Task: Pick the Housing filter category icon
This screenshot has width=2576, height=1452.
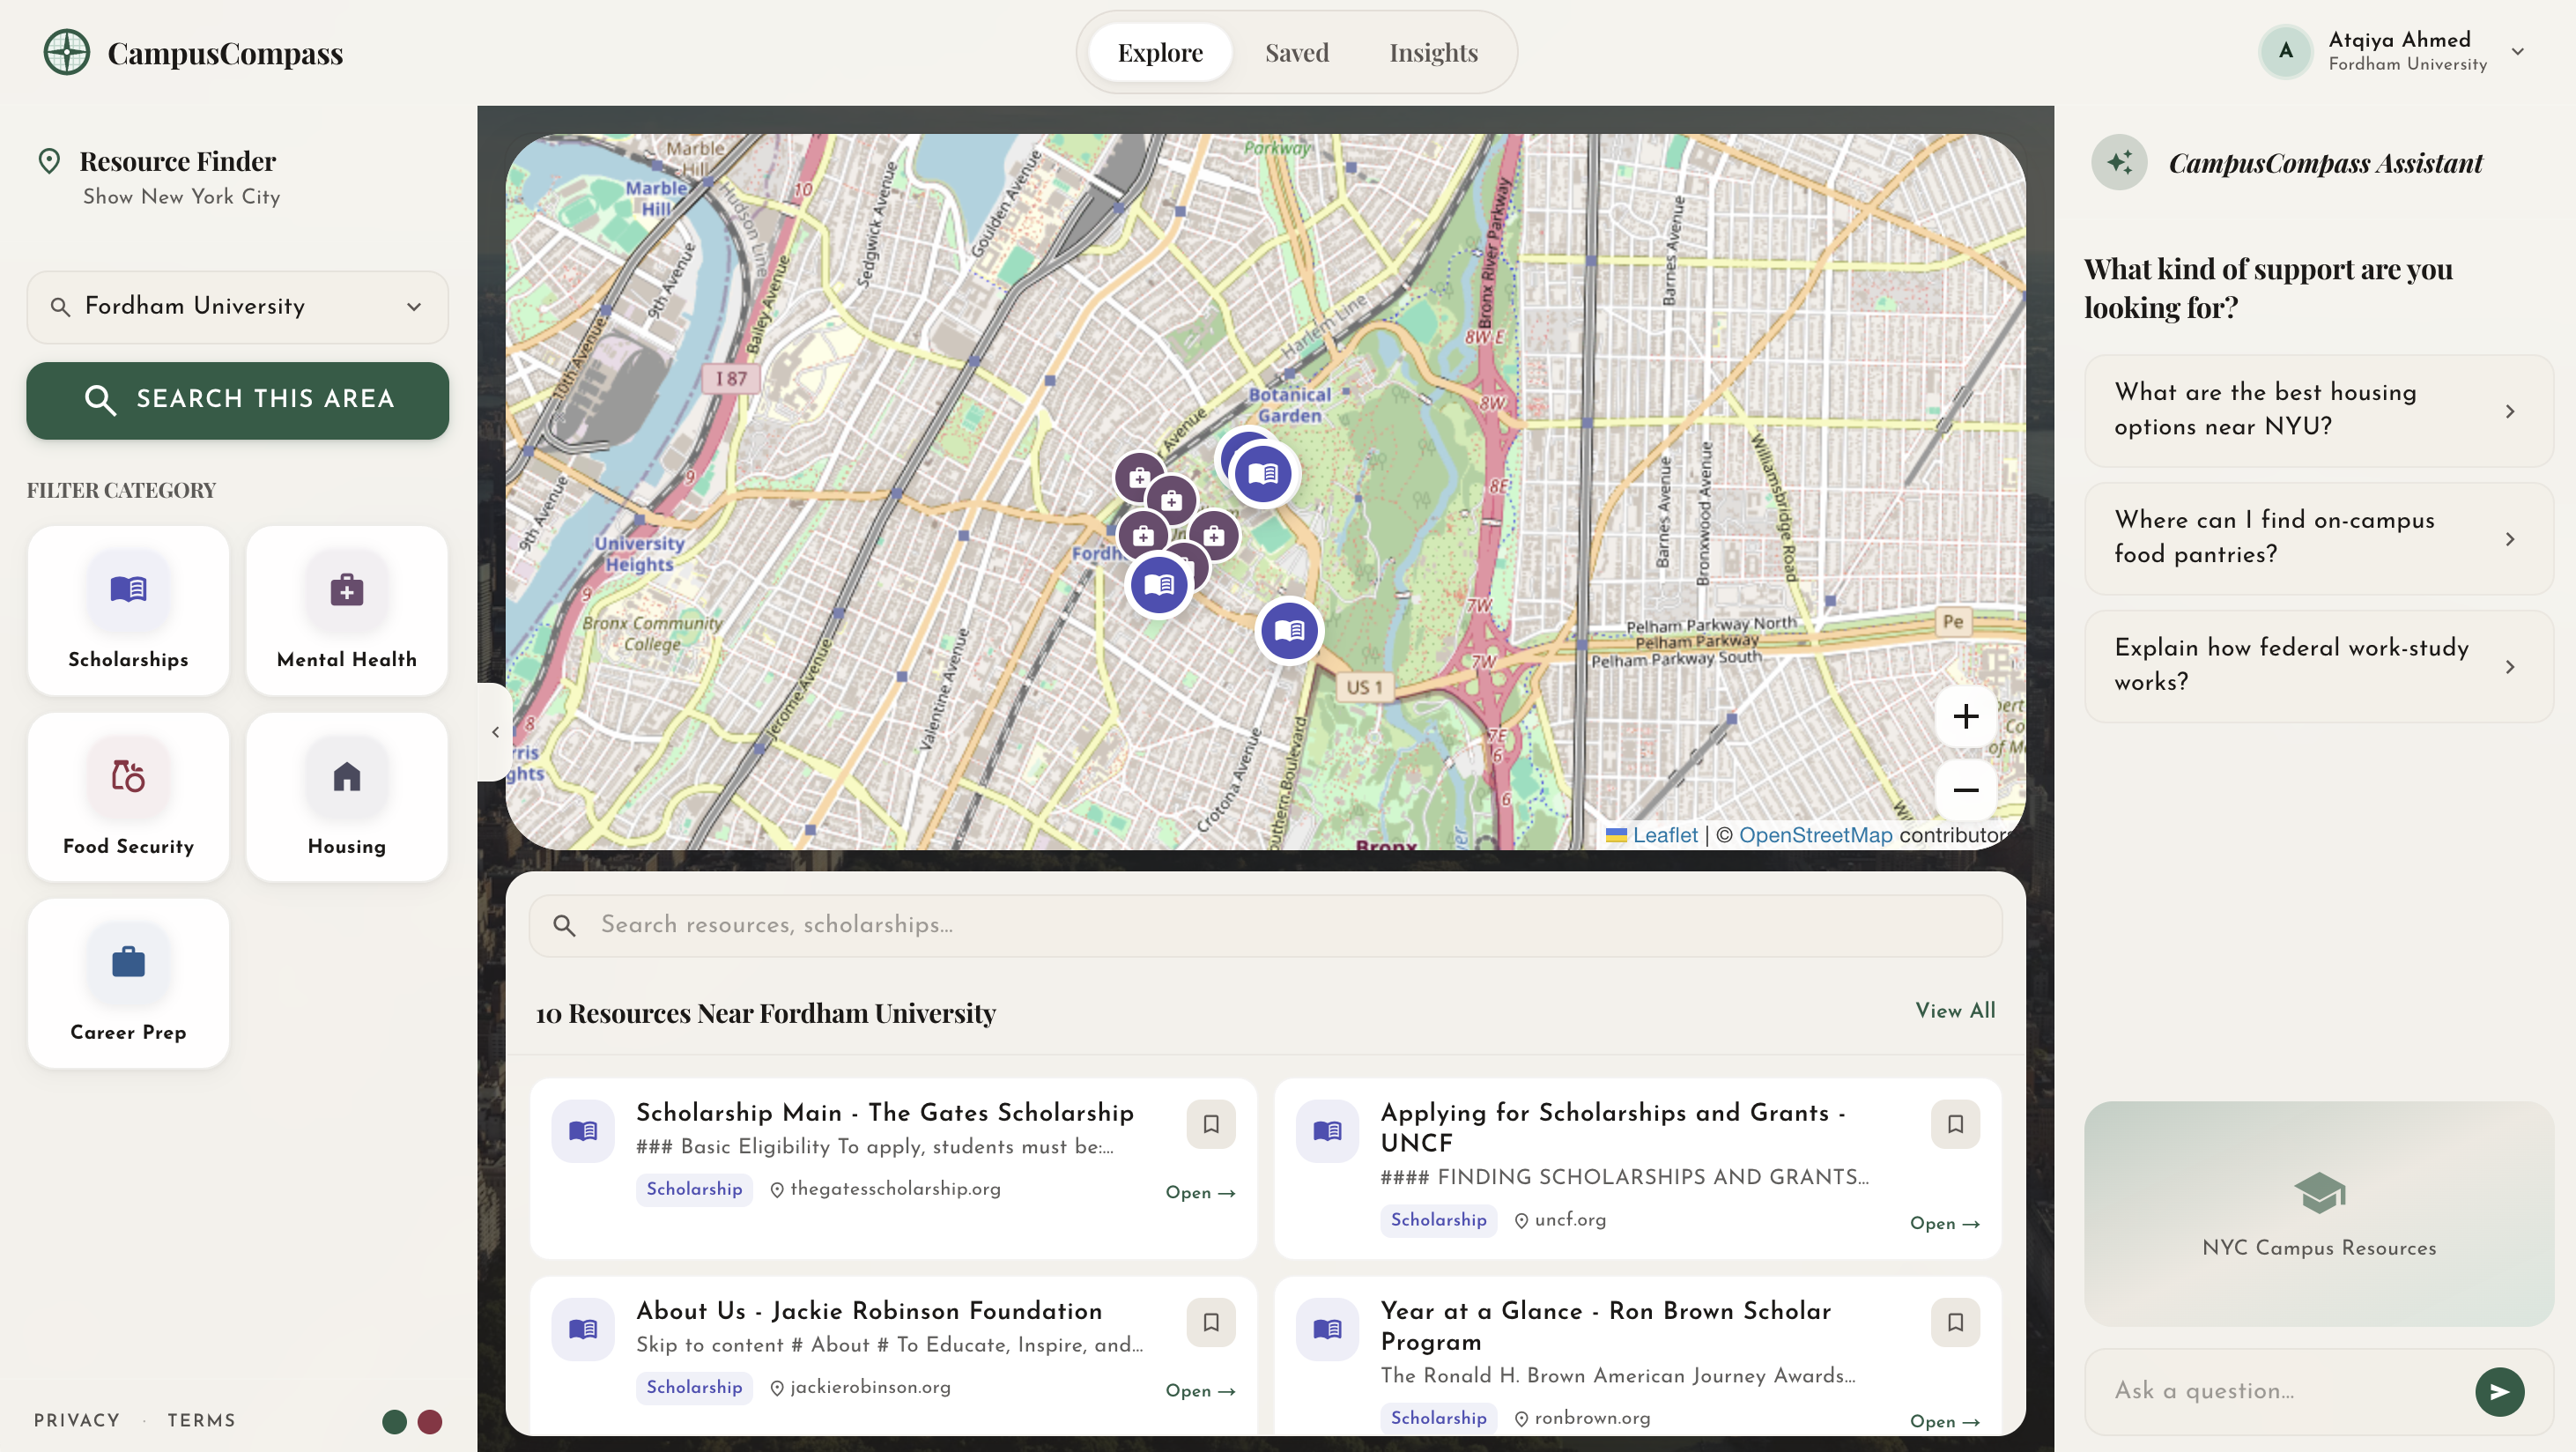Action: (346, 776)
